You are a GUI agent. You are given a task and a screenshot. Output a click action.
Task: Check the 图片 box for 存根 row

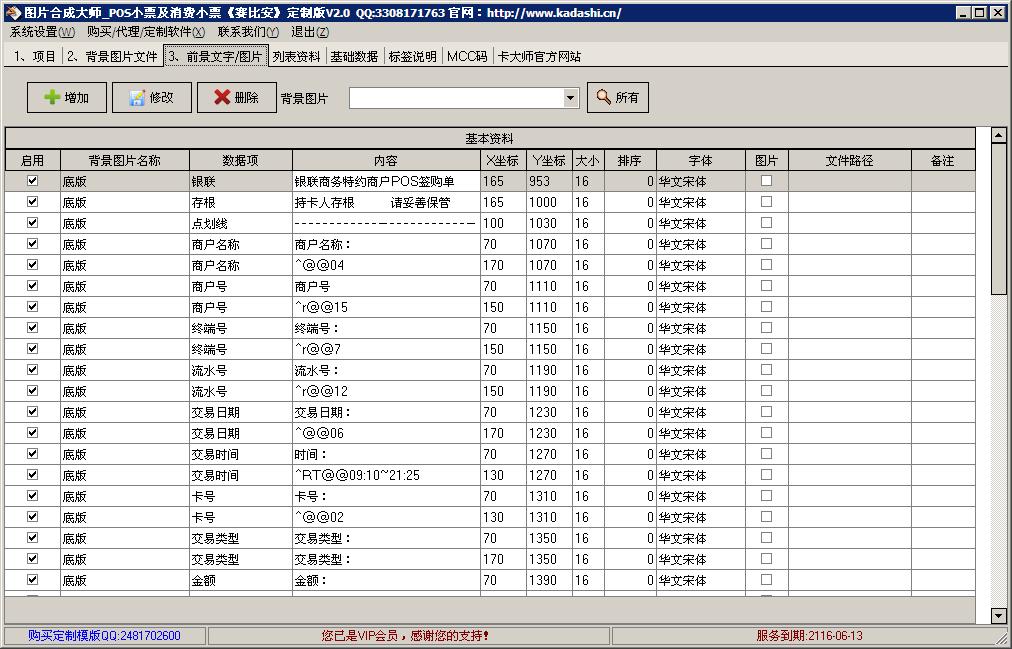point(766,202)
